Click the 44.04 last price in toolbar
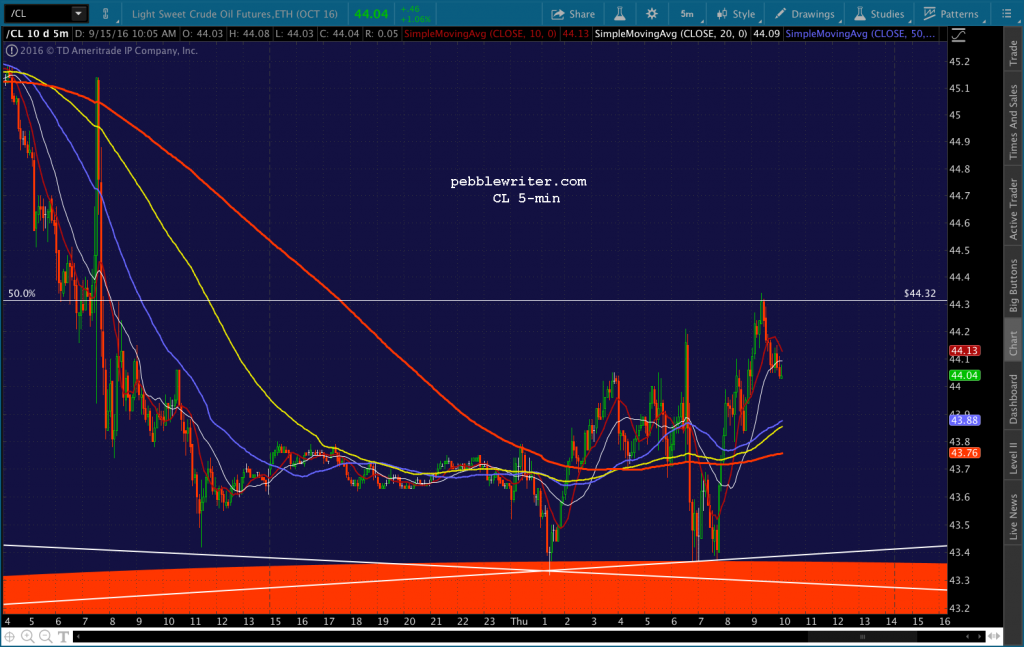This screenshot has width=1024, height=647. (371, 14)
